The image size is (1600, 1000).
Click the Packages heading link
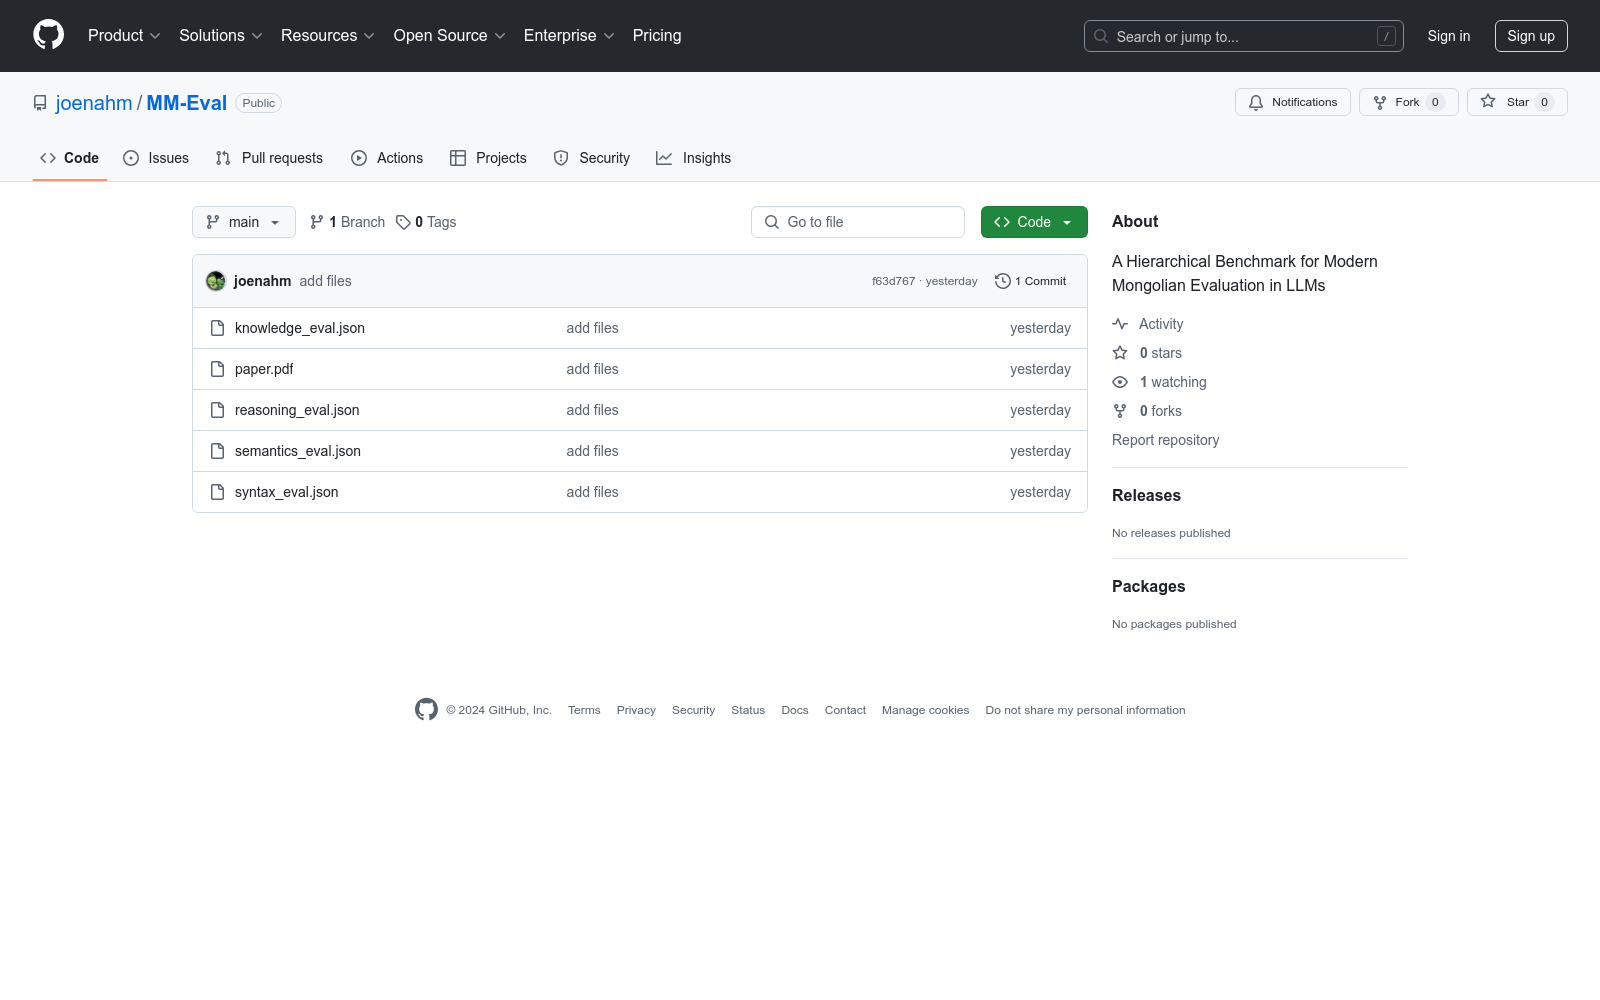pos(1148,586)
